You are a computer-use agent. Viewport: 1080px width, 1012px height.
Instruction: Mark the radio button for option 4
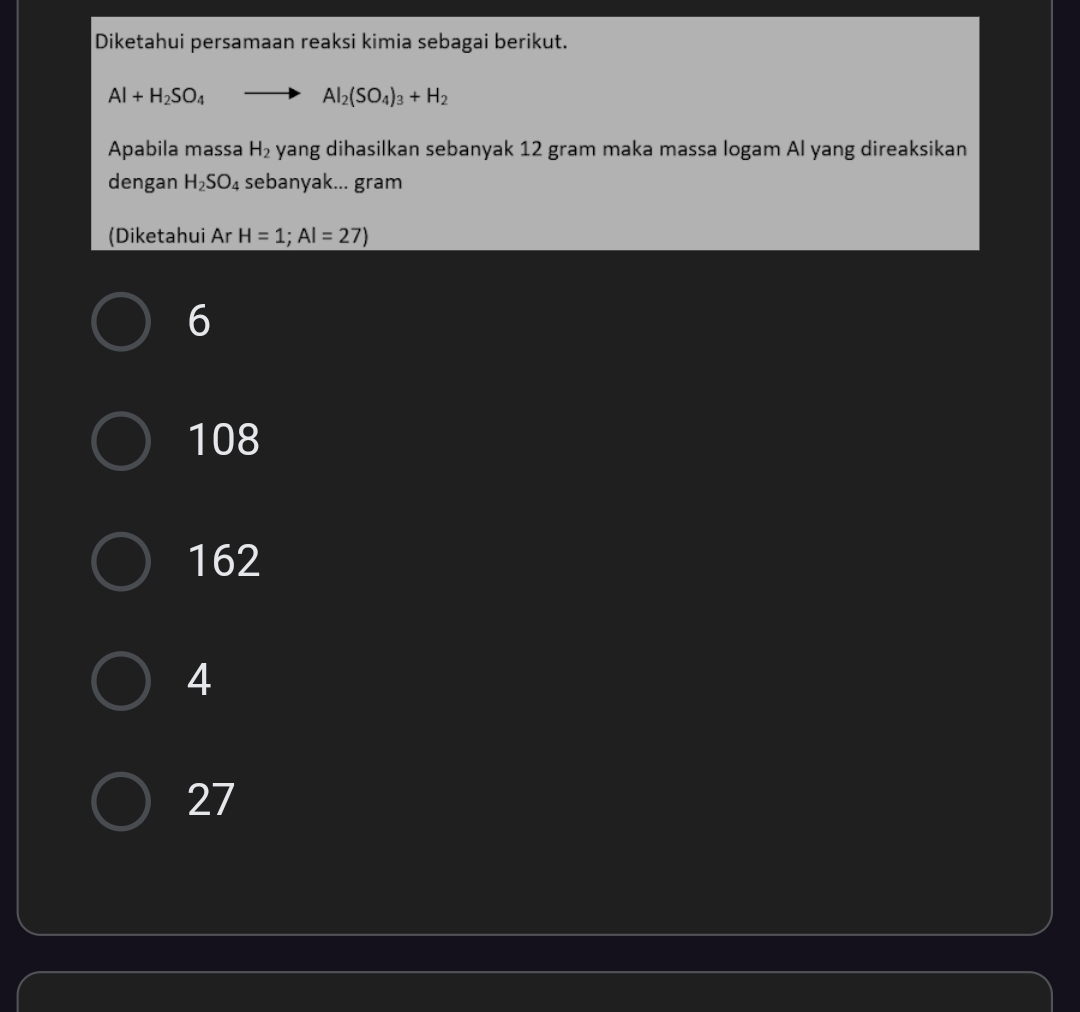(121, 681)
